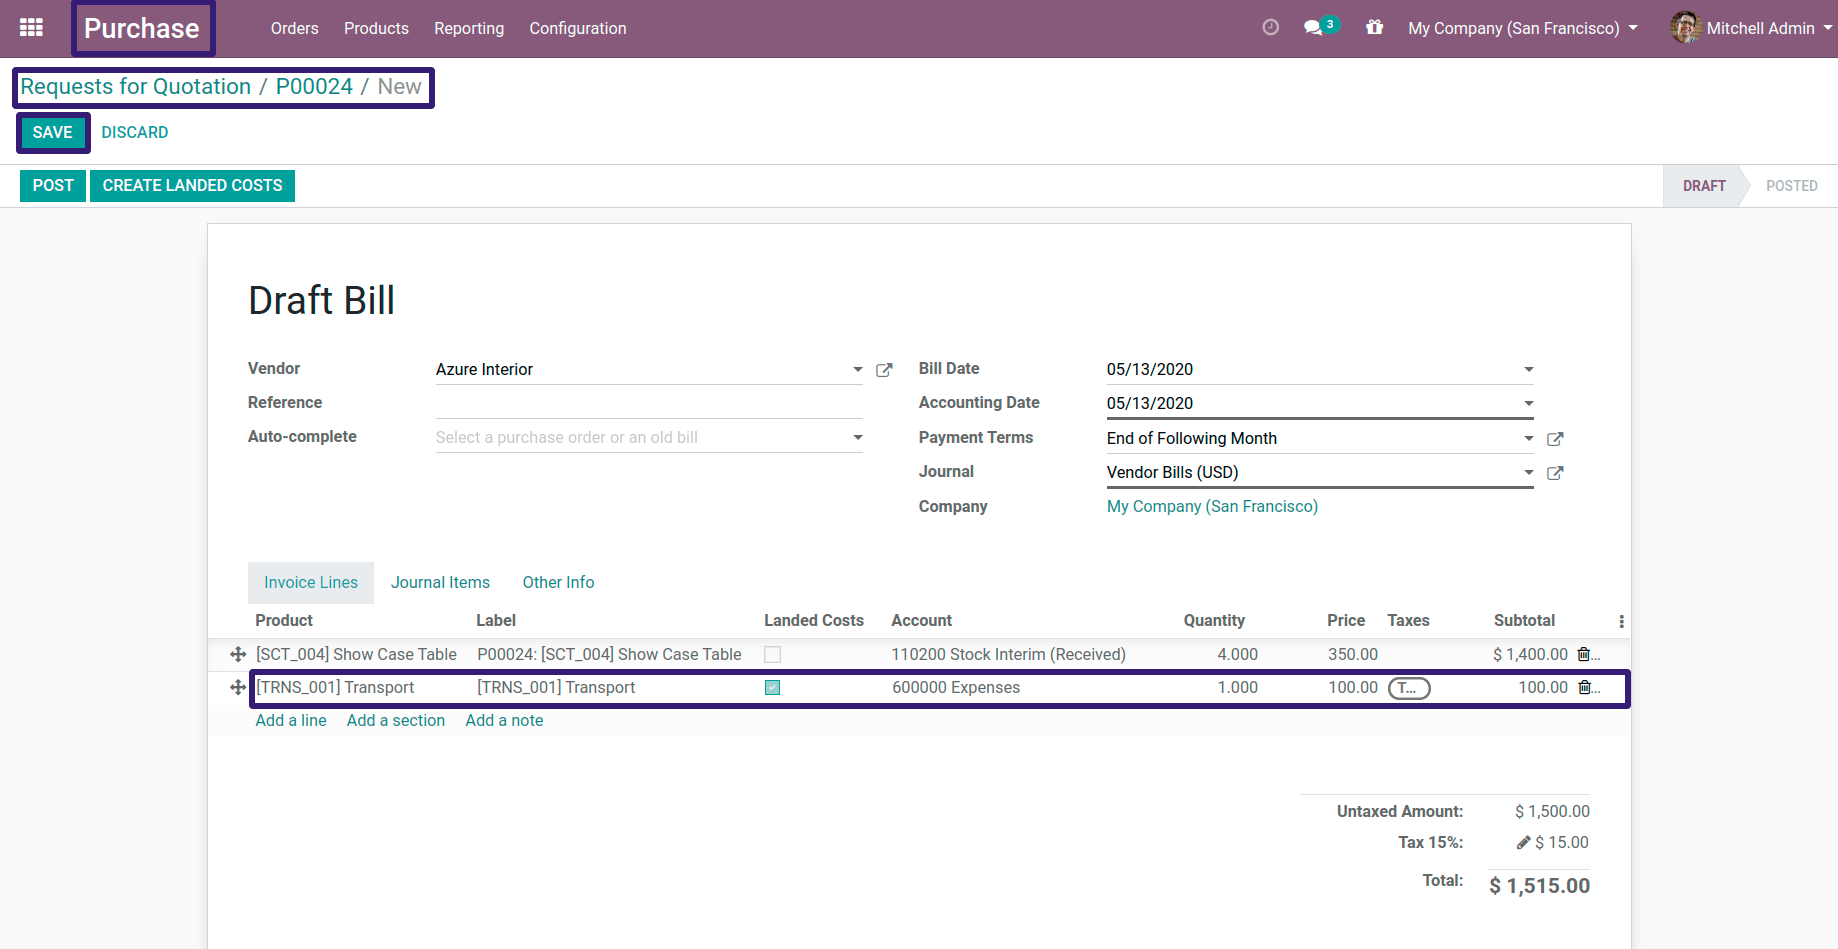Viewport: 1838px width, 949px height.
Task: Click the DISCARD button
Action: point(135,132)
